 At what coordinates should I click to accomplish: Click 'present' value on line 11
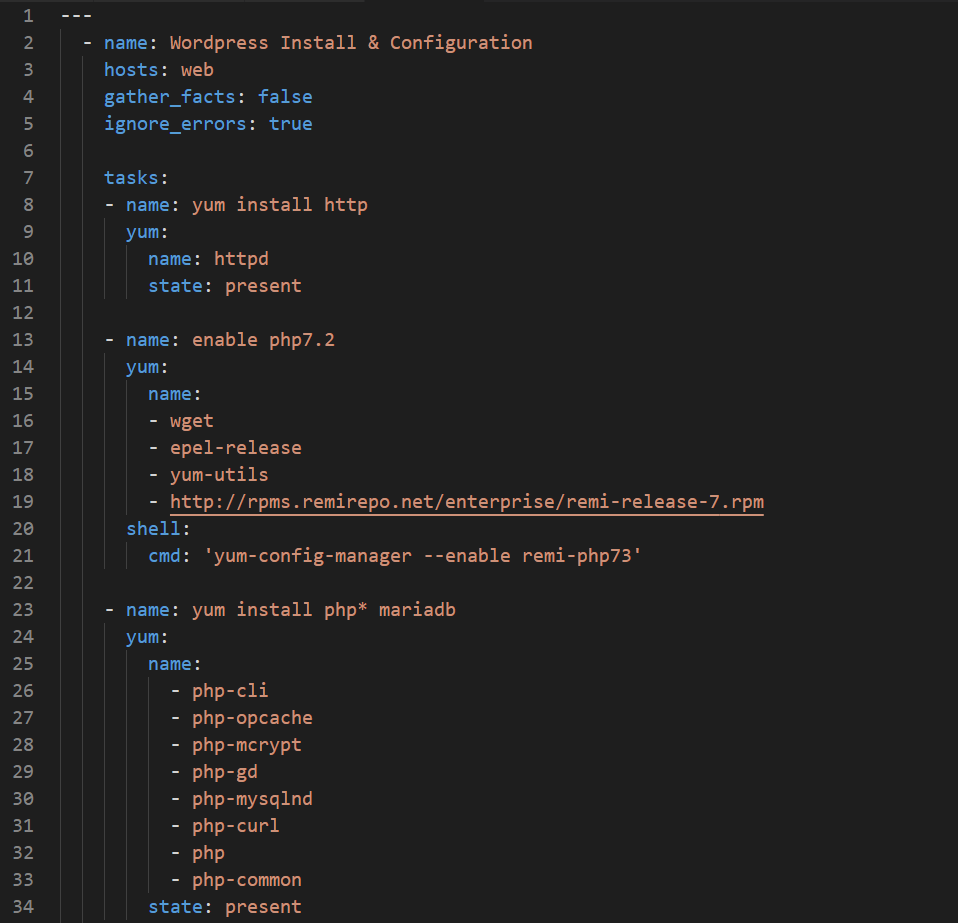pyautogui.click(x=263, y=286)
